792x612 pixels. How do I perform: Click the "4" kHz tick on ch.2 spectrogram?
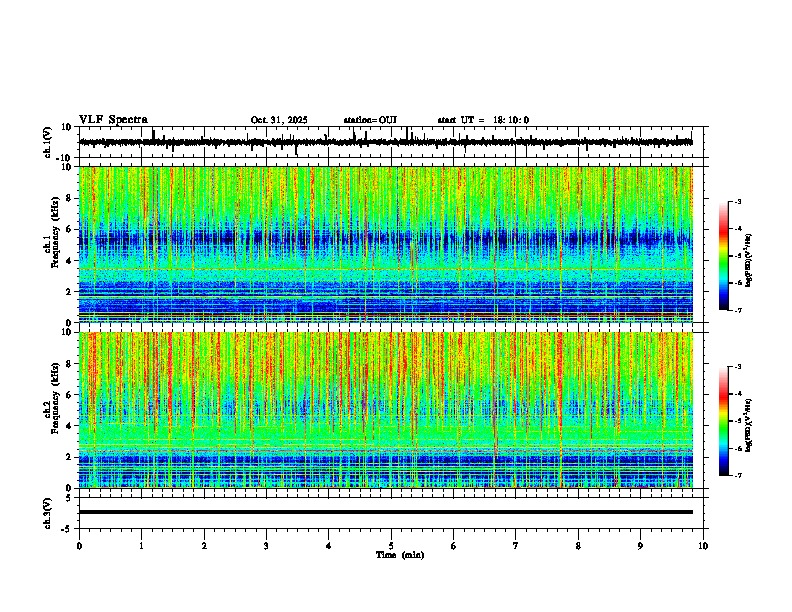point(70,426)
